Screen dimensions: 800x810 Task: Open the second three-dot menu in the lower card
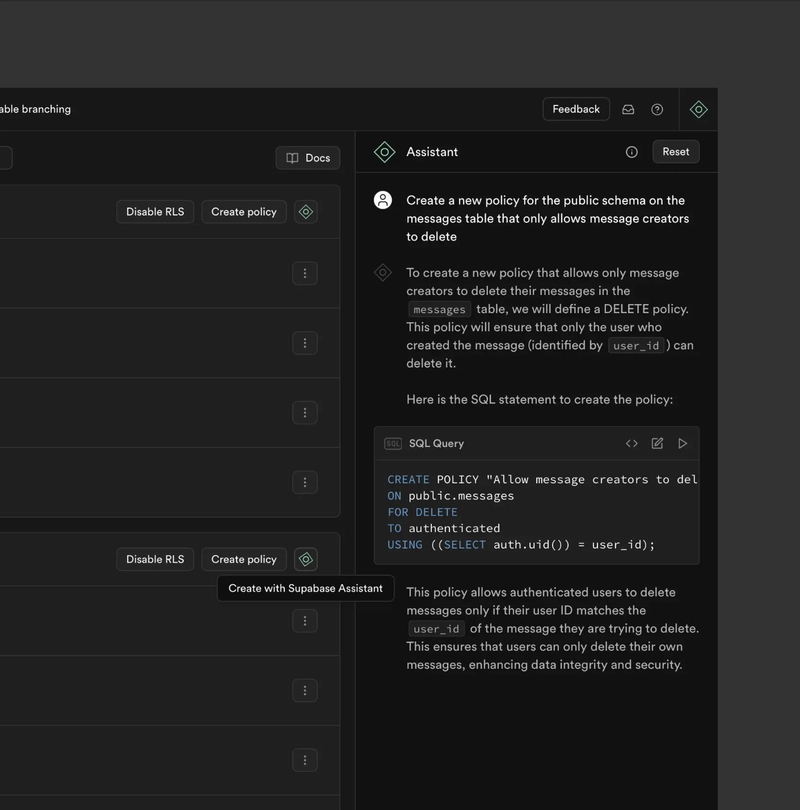305,691
